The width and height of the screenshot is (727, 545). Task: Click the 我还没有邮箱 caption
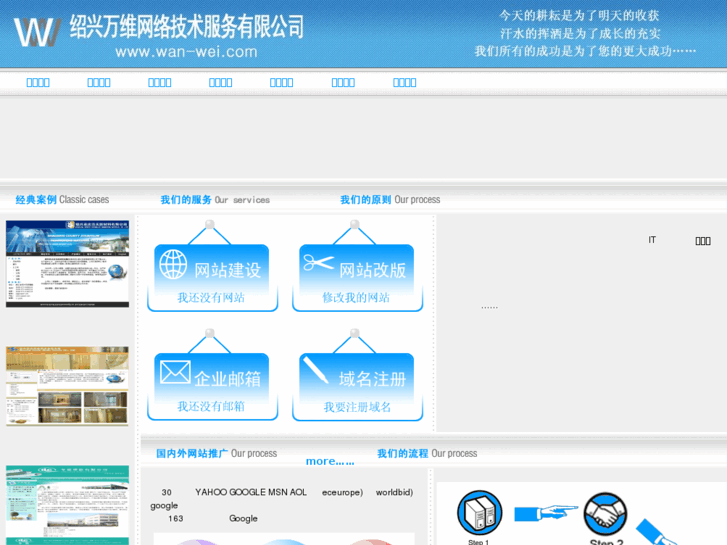(x=211, y=406)
